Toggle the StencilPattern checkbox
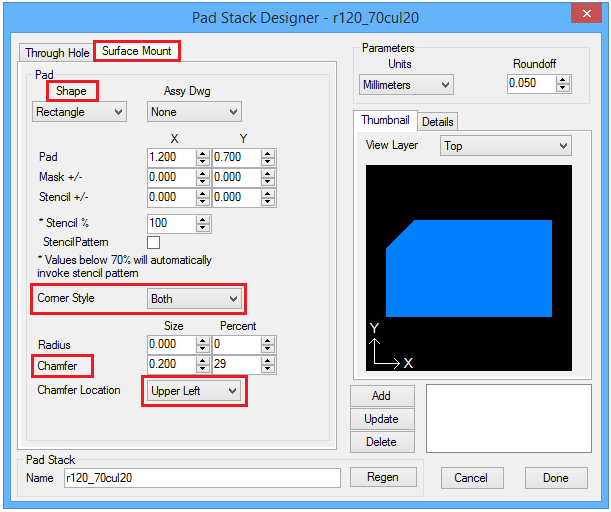Screen dimensions: 611x512 pyautogui.click(x=154, y=242)
